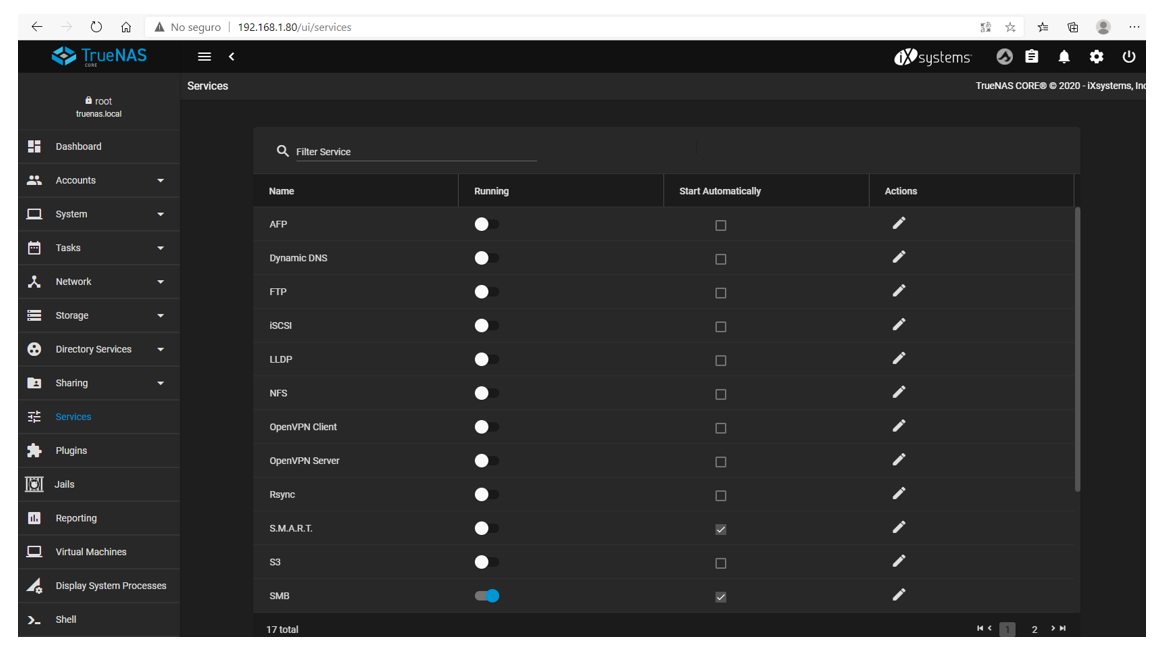Open FTP service configuration pencil
Screen dimensions: 1162x650
pyautogui.click(x=898, y=291)
